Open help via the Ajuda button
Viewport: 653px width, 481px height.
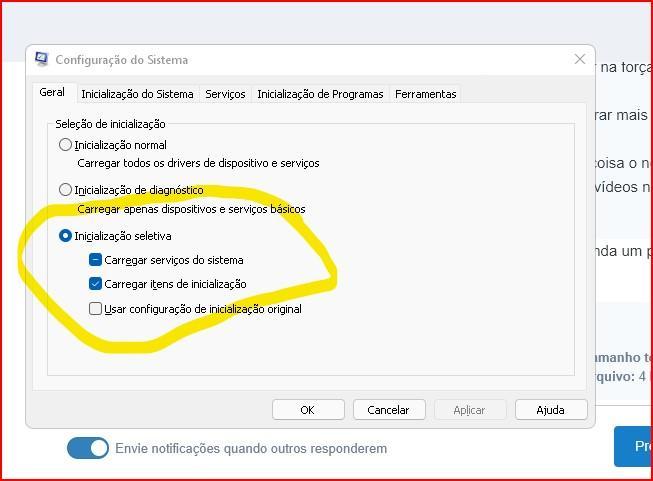coord(551,410)
